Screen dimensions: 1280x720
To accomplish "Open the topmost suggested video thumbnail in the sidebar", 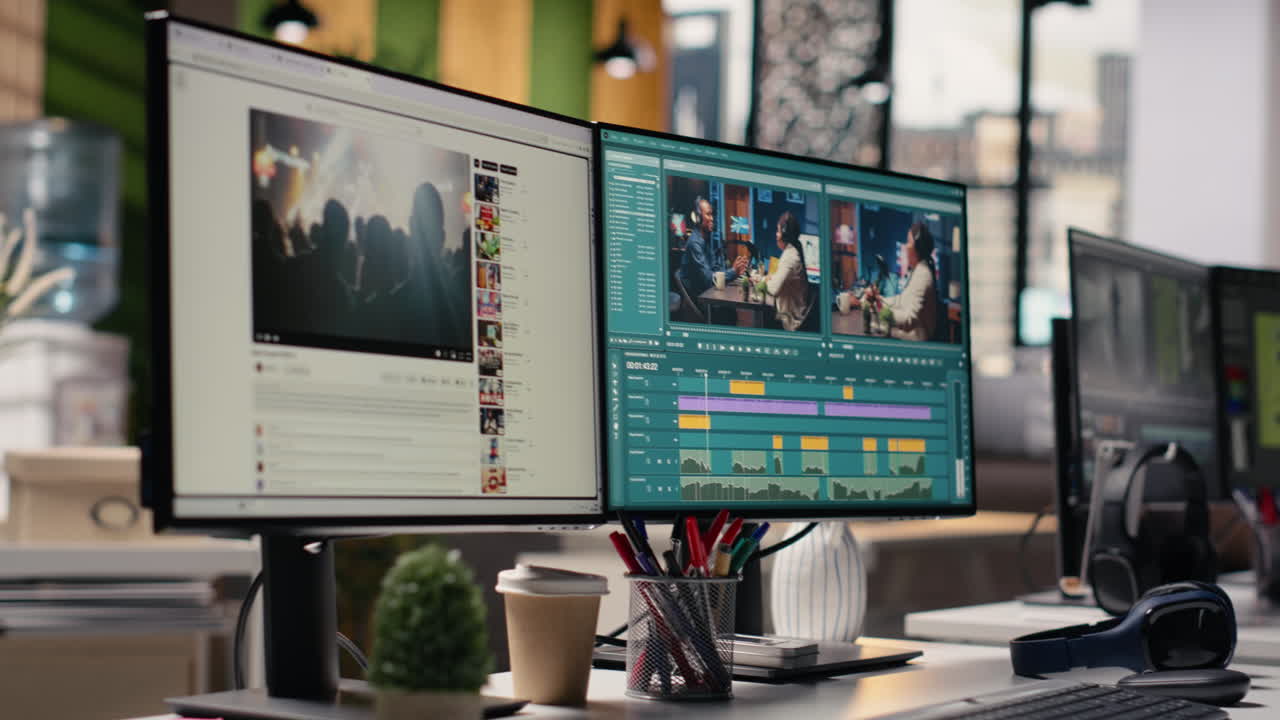I will point(487,188).
